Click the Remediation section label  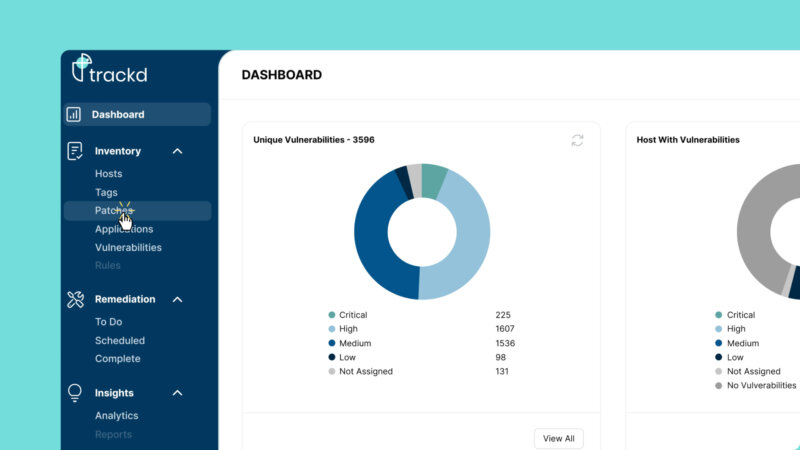click(x=125, y=299)
